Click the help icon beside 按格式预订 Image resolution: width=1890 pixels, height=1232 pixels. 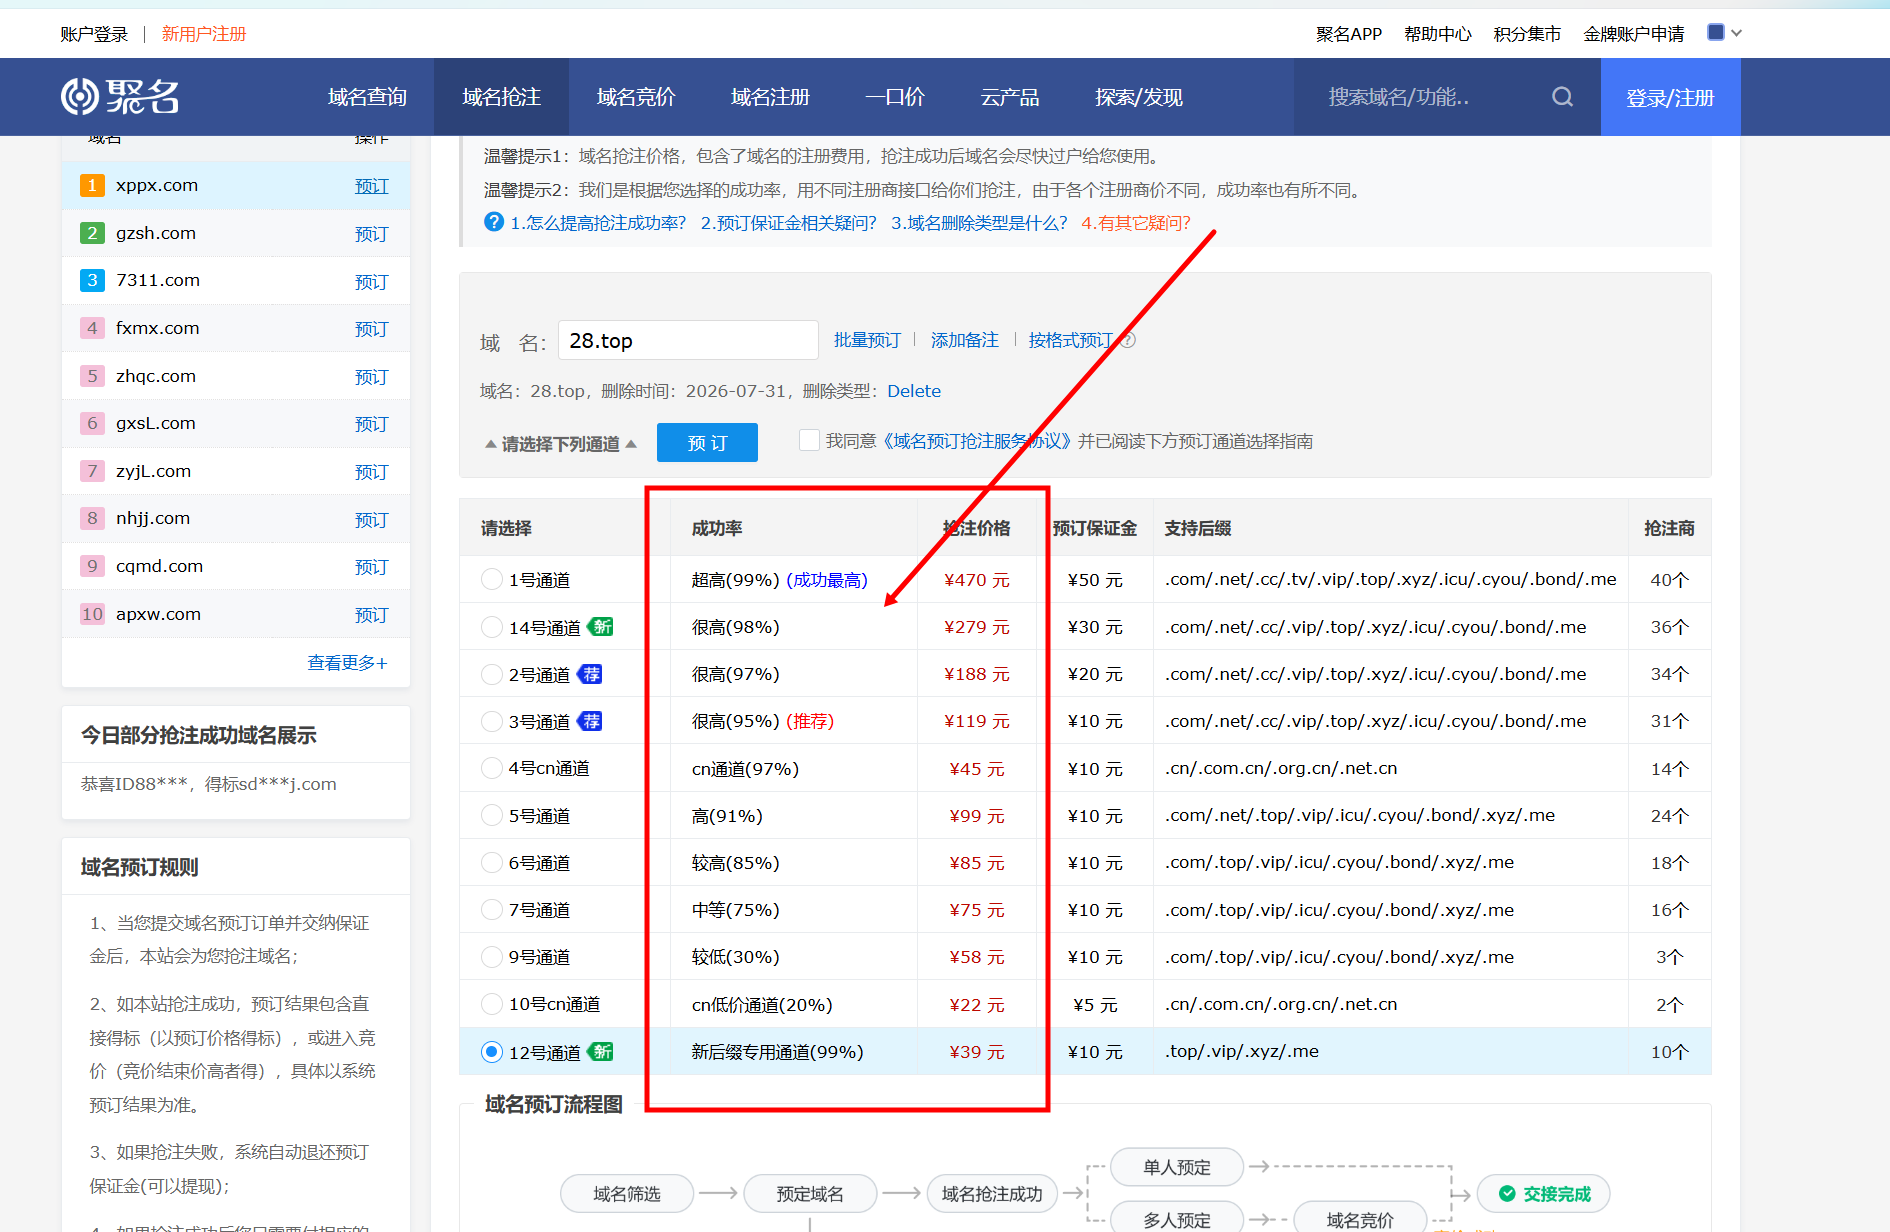pyautogui.click(x=1128, y=340)
